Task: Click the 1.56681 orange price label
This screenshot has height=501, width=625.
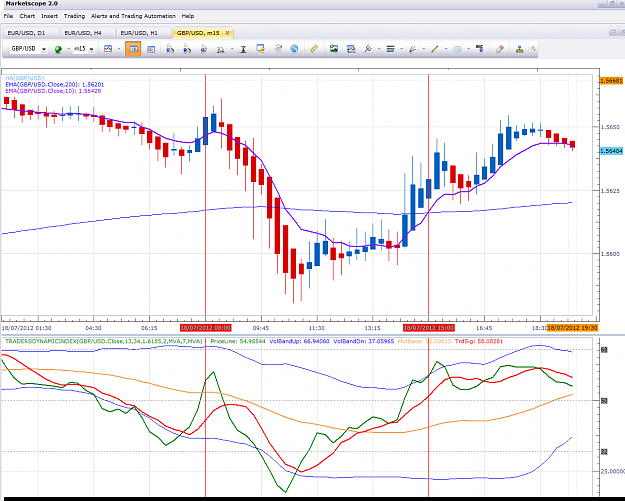Action: (611, 81)
